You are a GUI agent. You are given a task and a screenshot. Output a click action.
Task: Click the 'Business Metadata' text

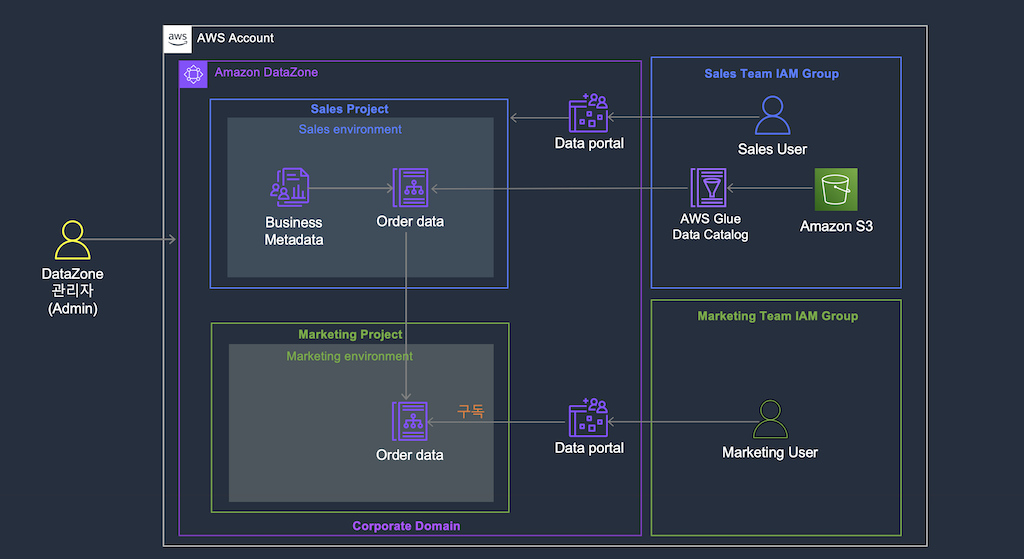coord(294,231)
